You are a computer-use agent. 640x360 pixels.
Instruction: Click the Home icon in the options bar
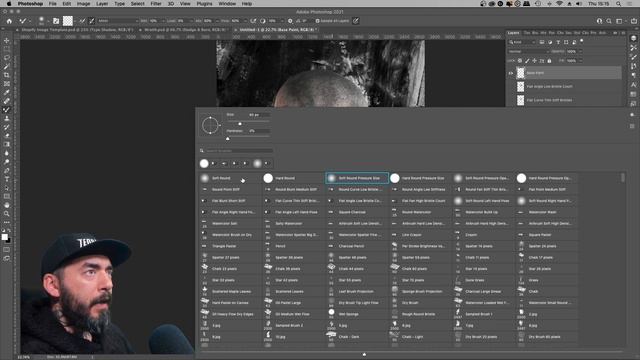(9, 21)
